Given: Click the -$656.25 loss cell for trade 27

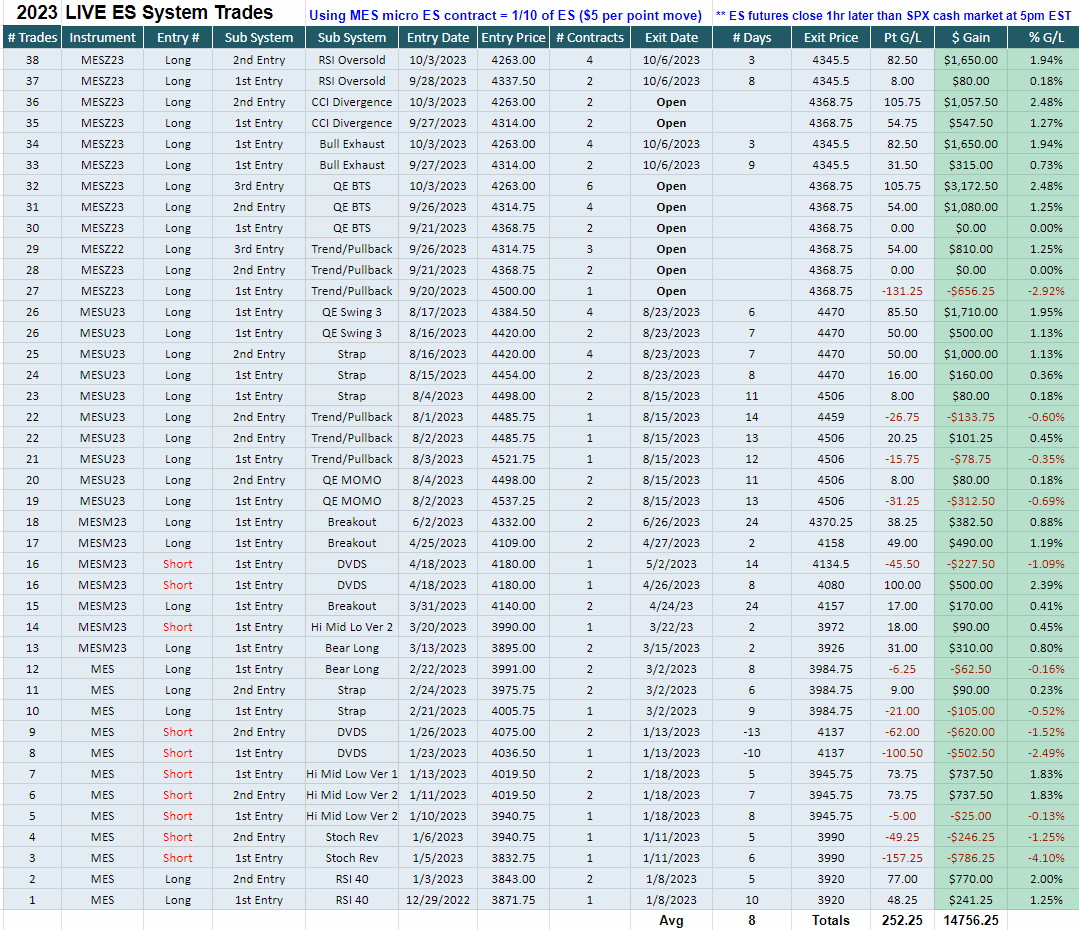Looking at the screenshot, I should [x=971, y=291].
